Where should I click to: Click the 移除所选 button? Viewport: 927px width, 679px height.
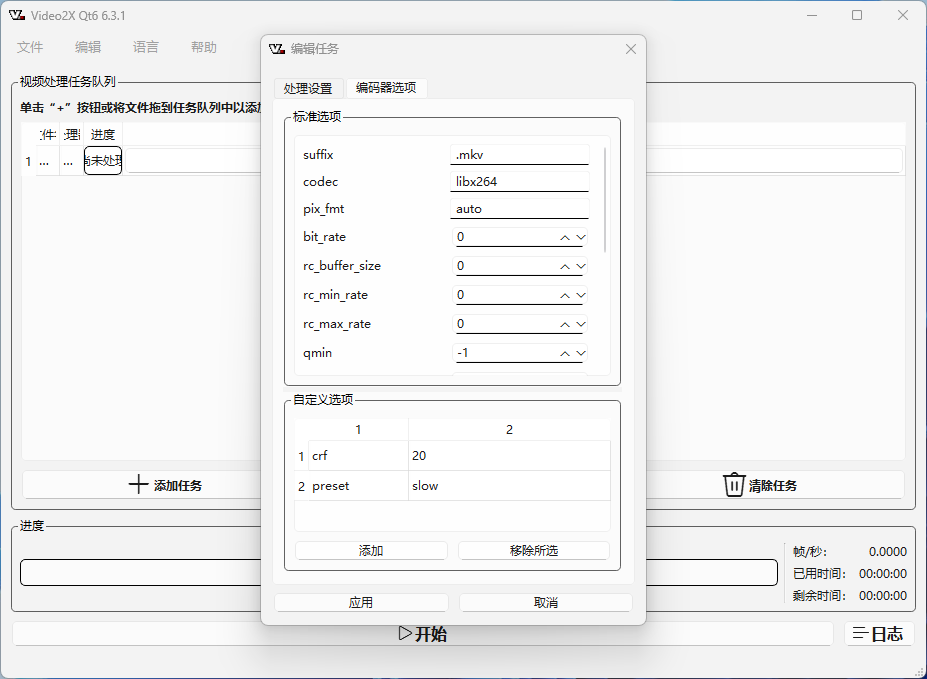point(534,551)
